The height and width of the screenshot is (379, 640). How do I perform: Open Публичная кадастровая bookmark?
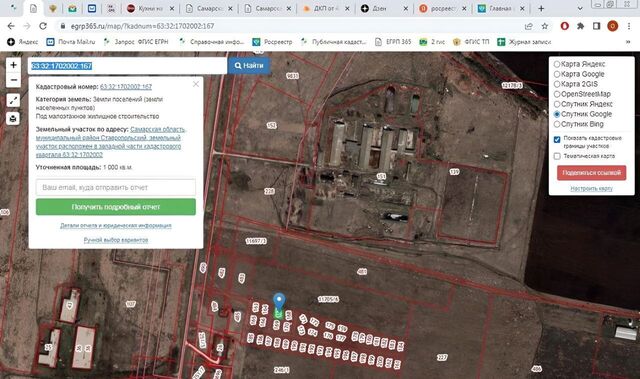point(333,42)
